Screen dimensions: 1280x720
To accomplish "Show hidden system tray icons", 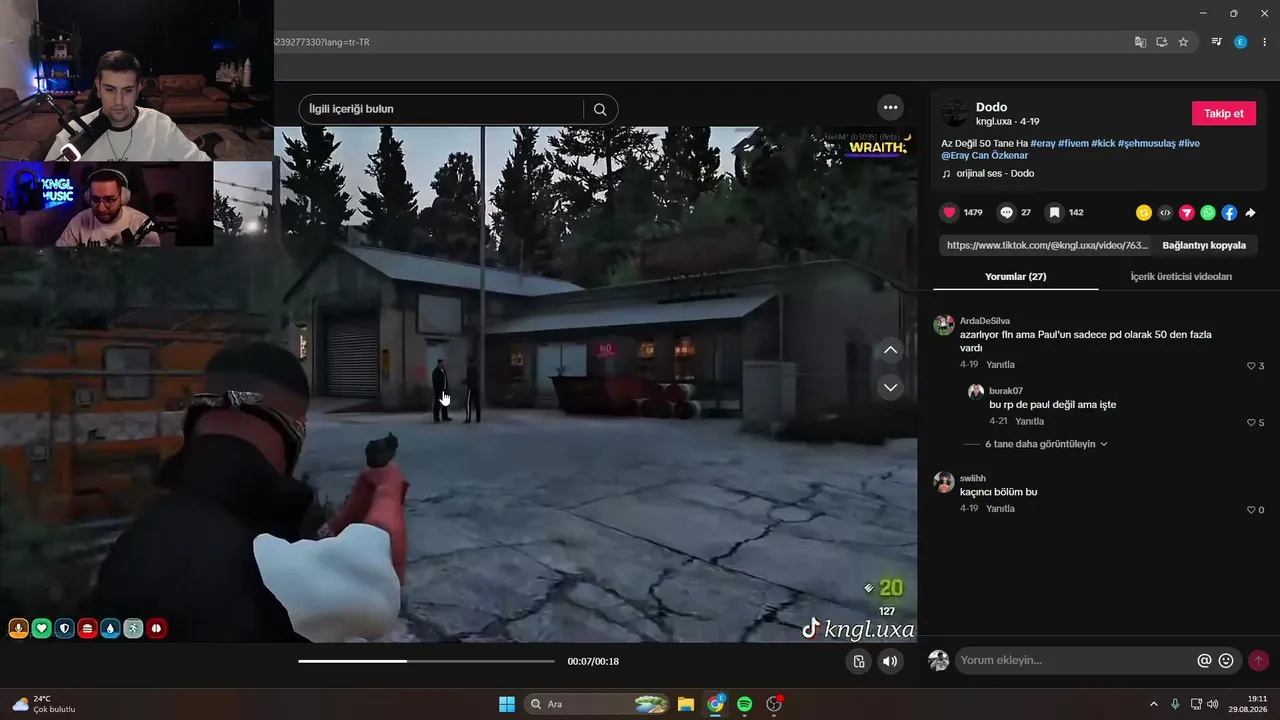I will click(1153, 704).
